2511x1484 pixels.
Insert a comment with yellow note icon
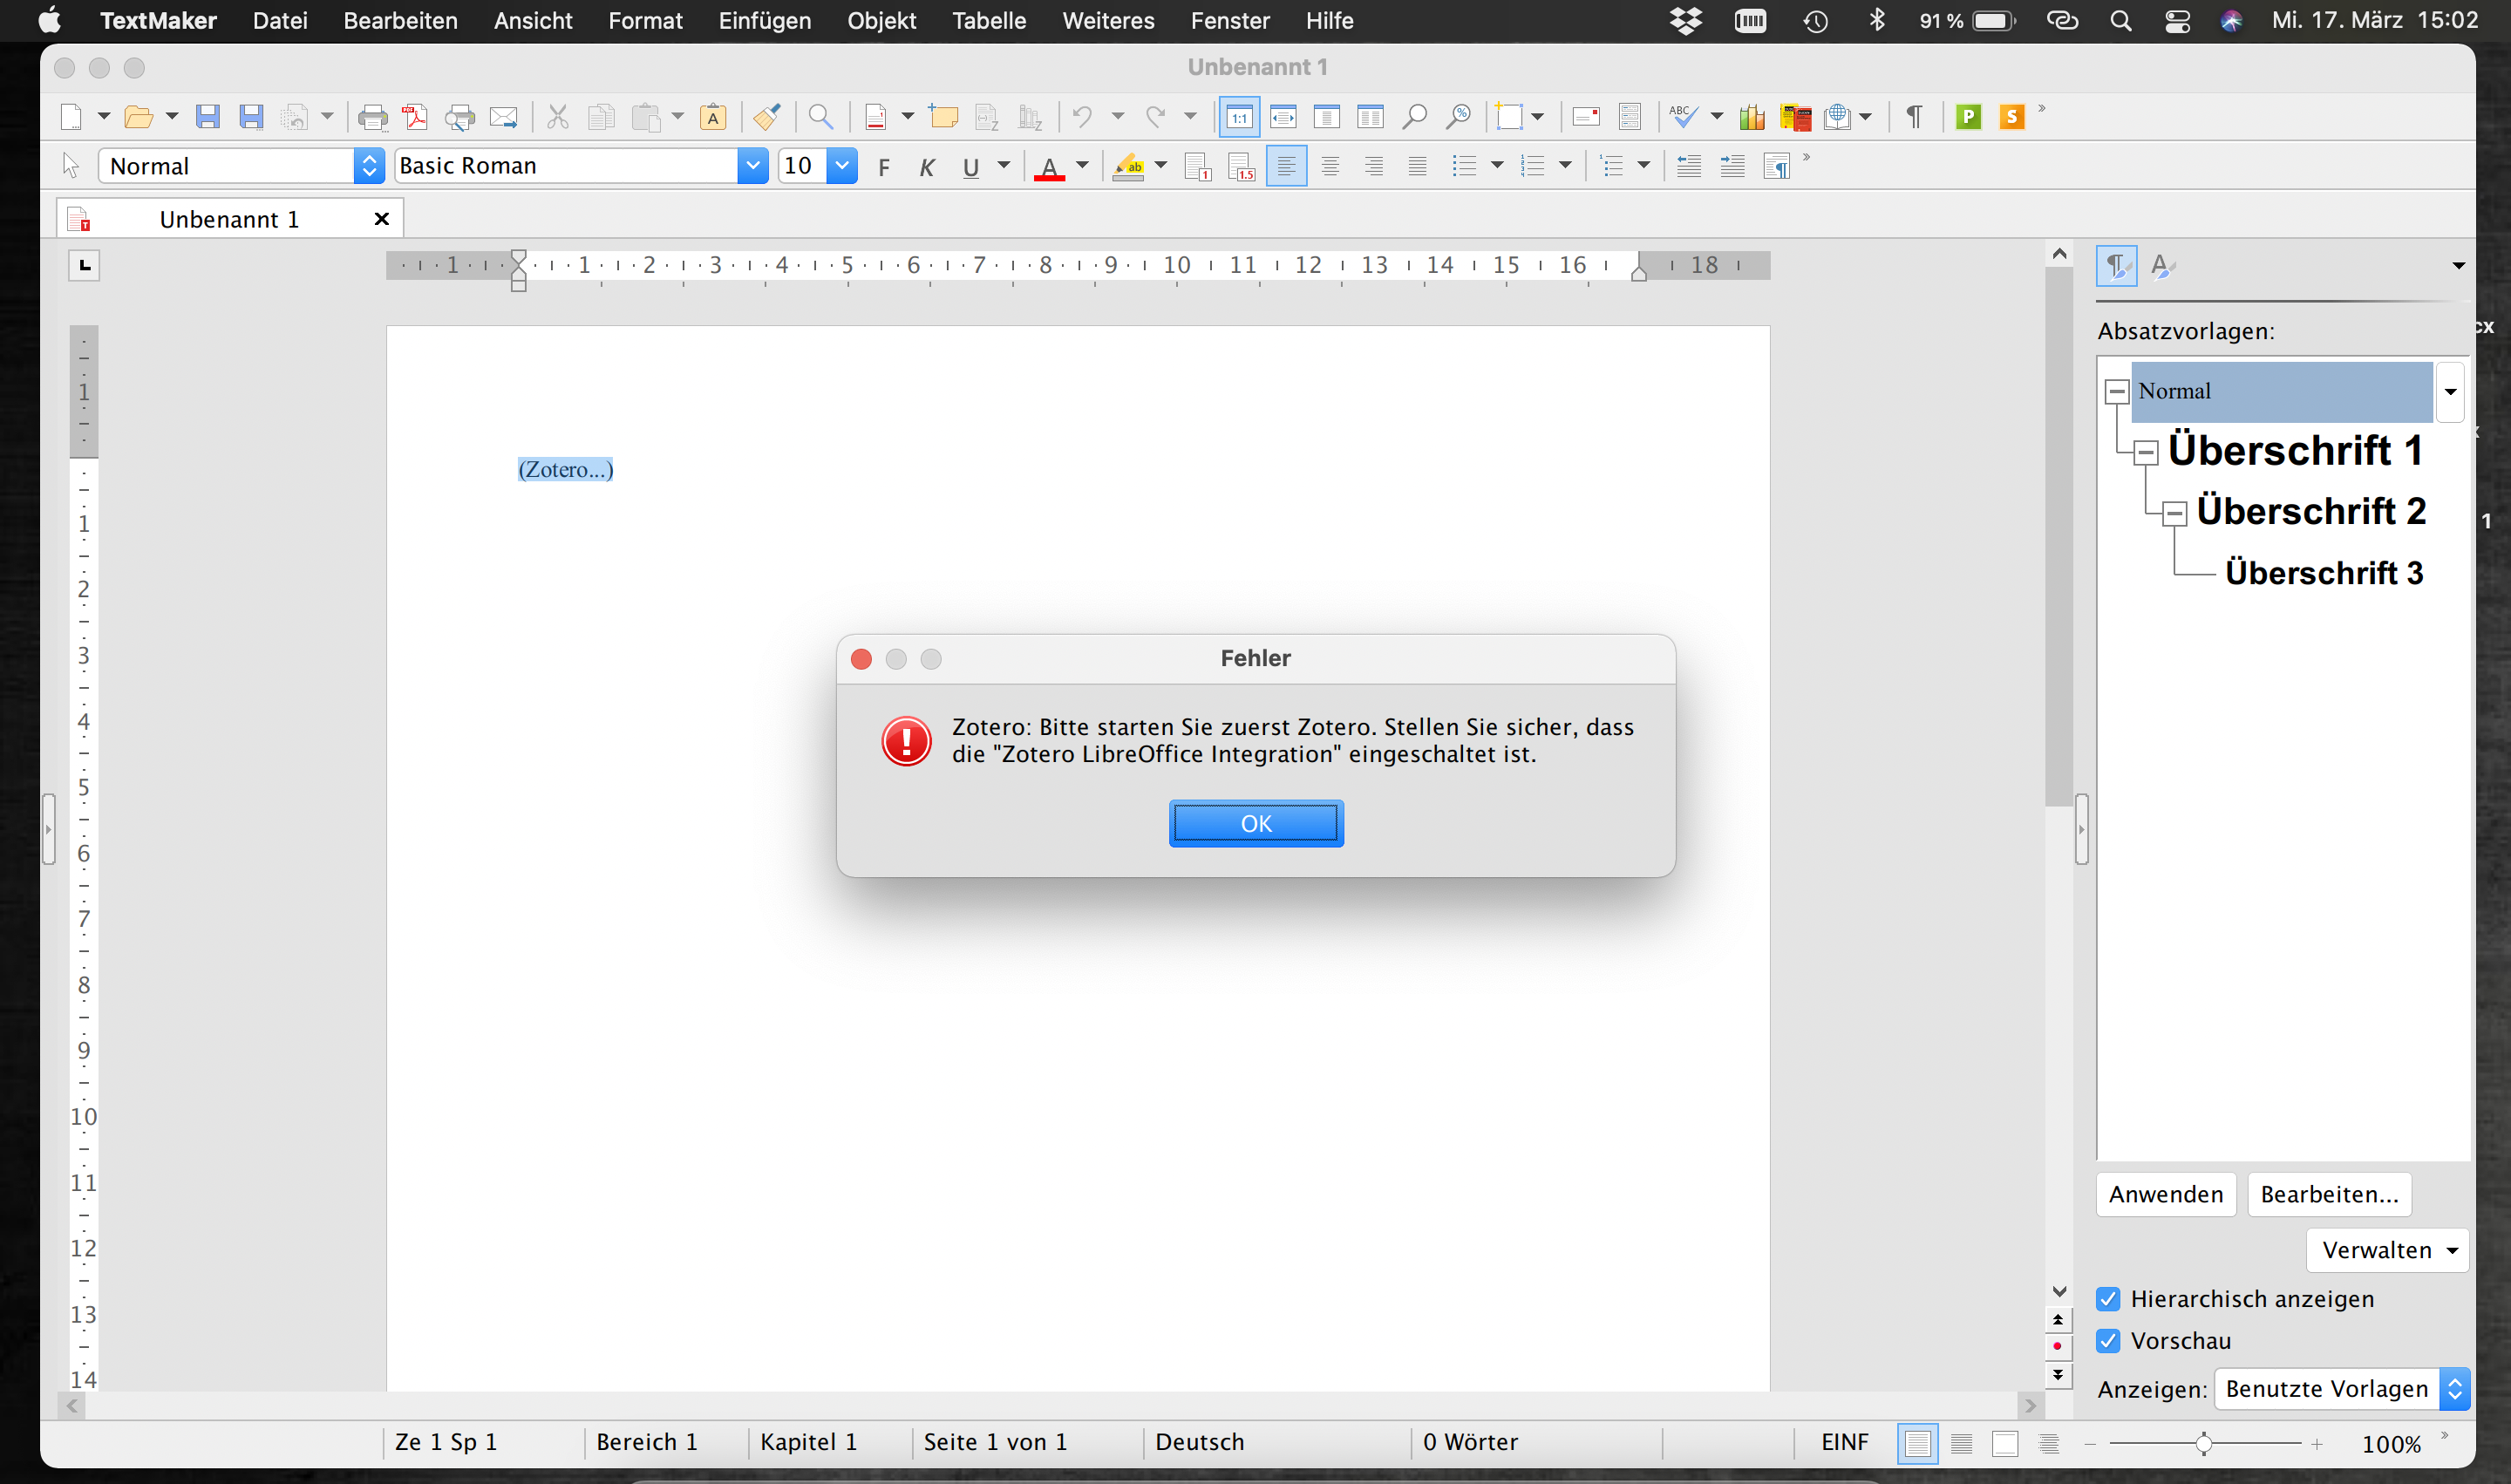(943, 117)
